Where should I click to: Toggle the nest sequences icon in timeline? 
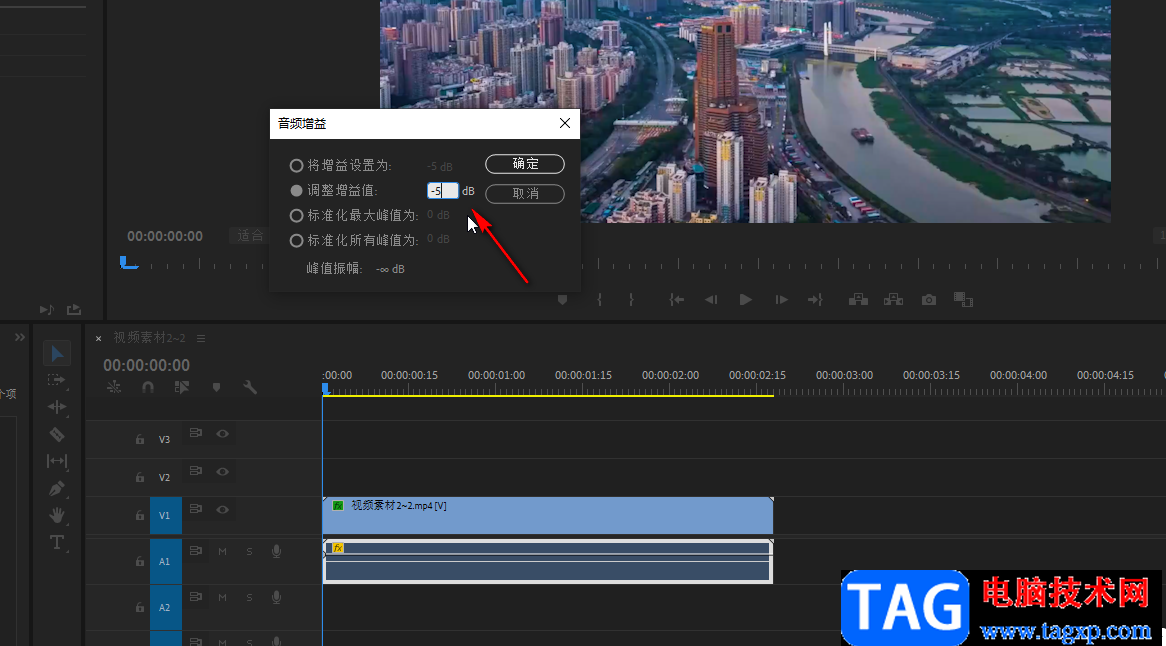(114, 387)
